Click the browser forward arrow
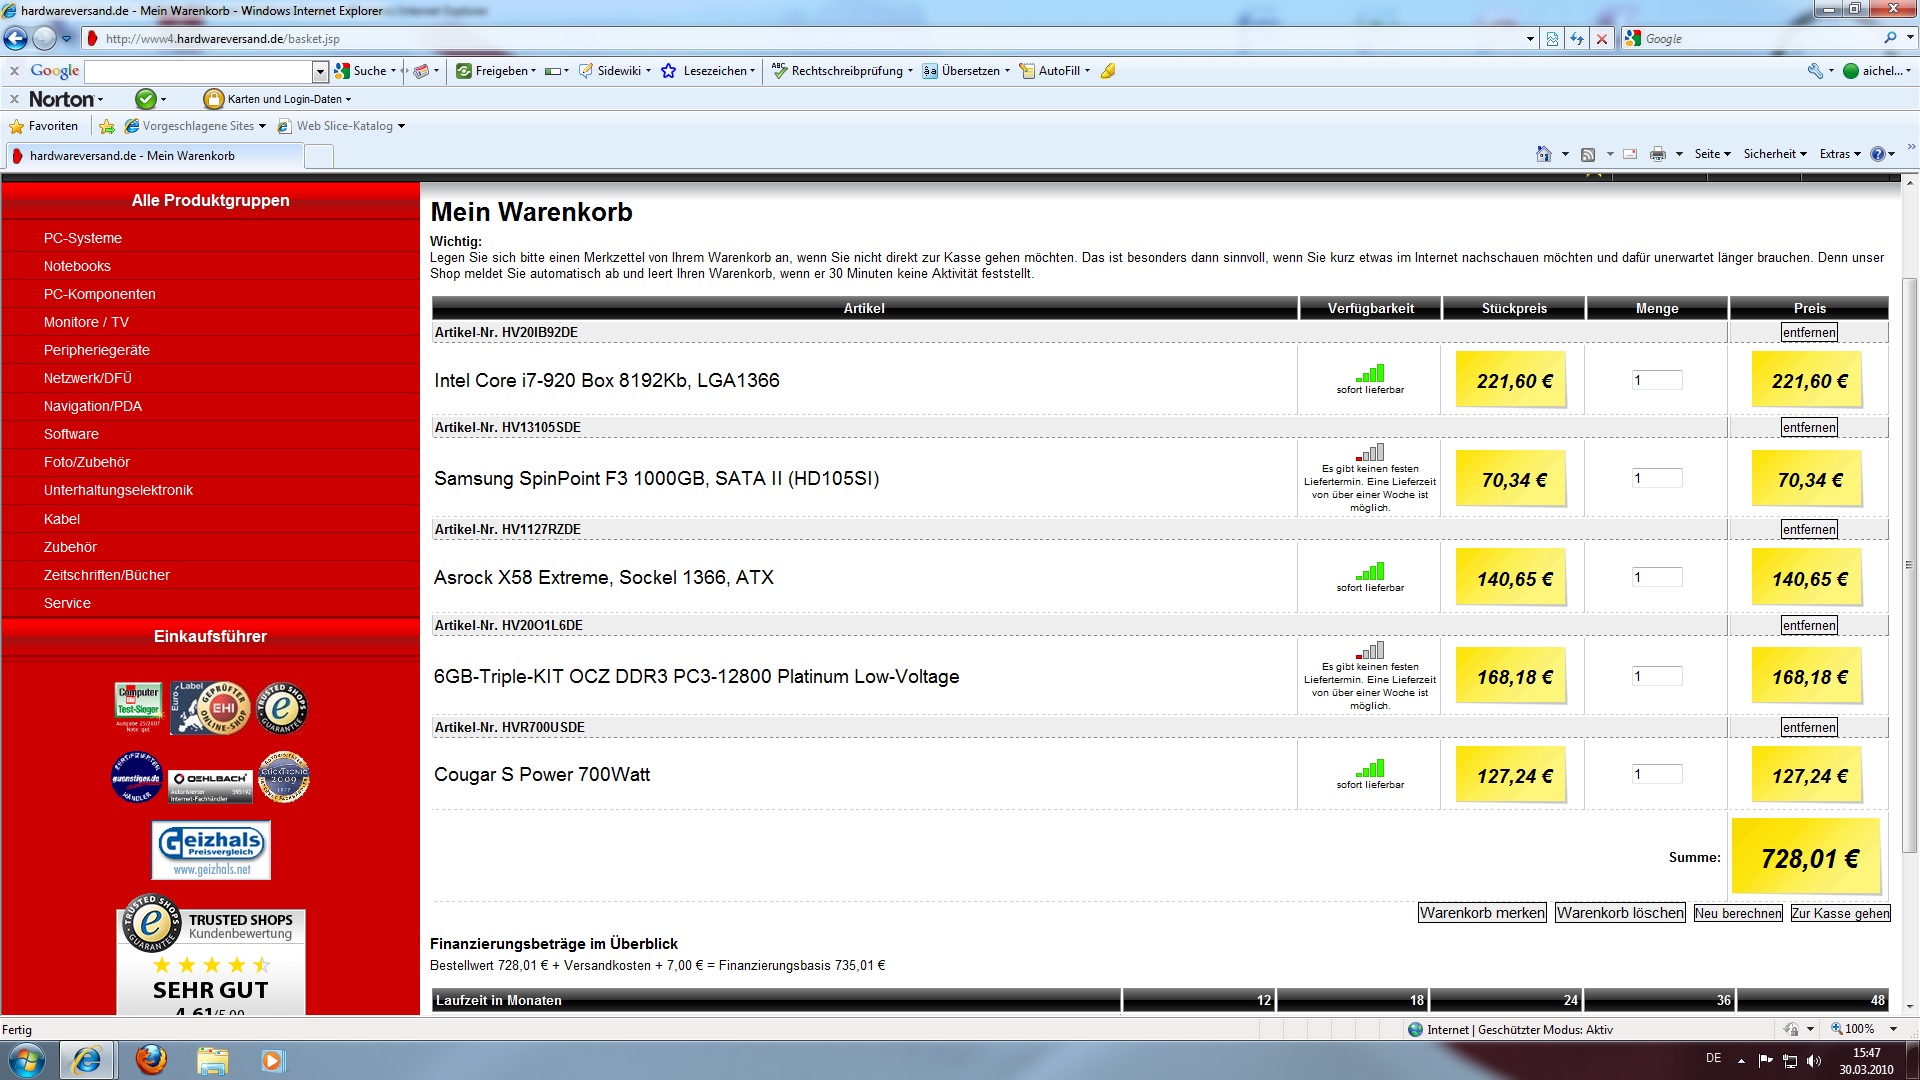Screen dimensions: 1920x1080 tap(44, 39)
